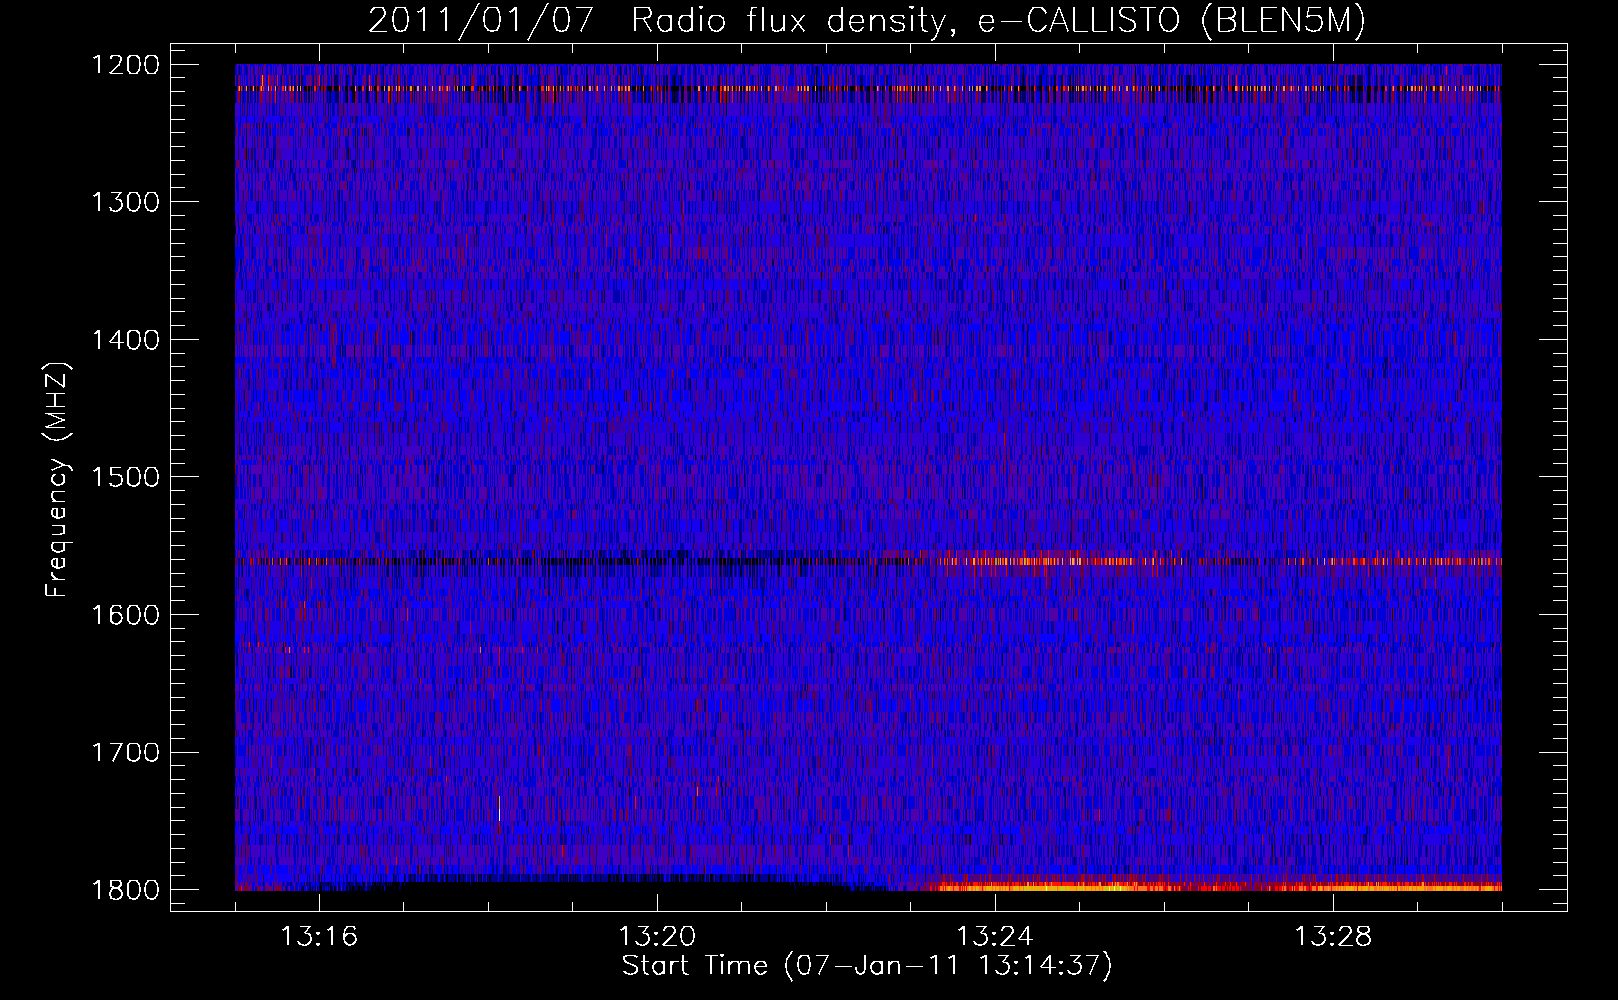Click the 'Start Time (07-Jan-11 13:14:37)' label
The width and height of the screenshot is (1618, 1000).
pyautogui.click(x=867, y=966)
